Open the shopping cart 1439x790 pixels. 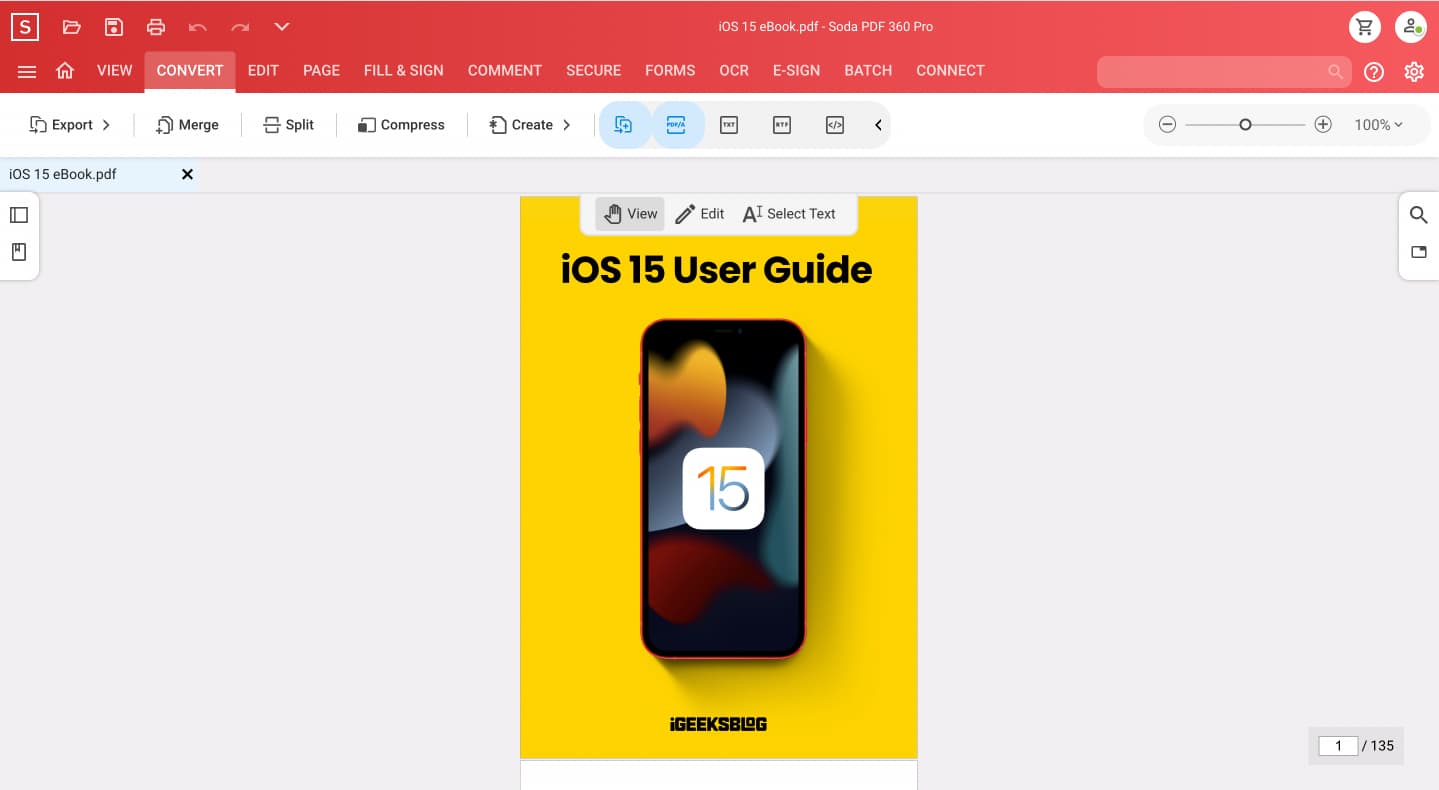(1365, 27)
